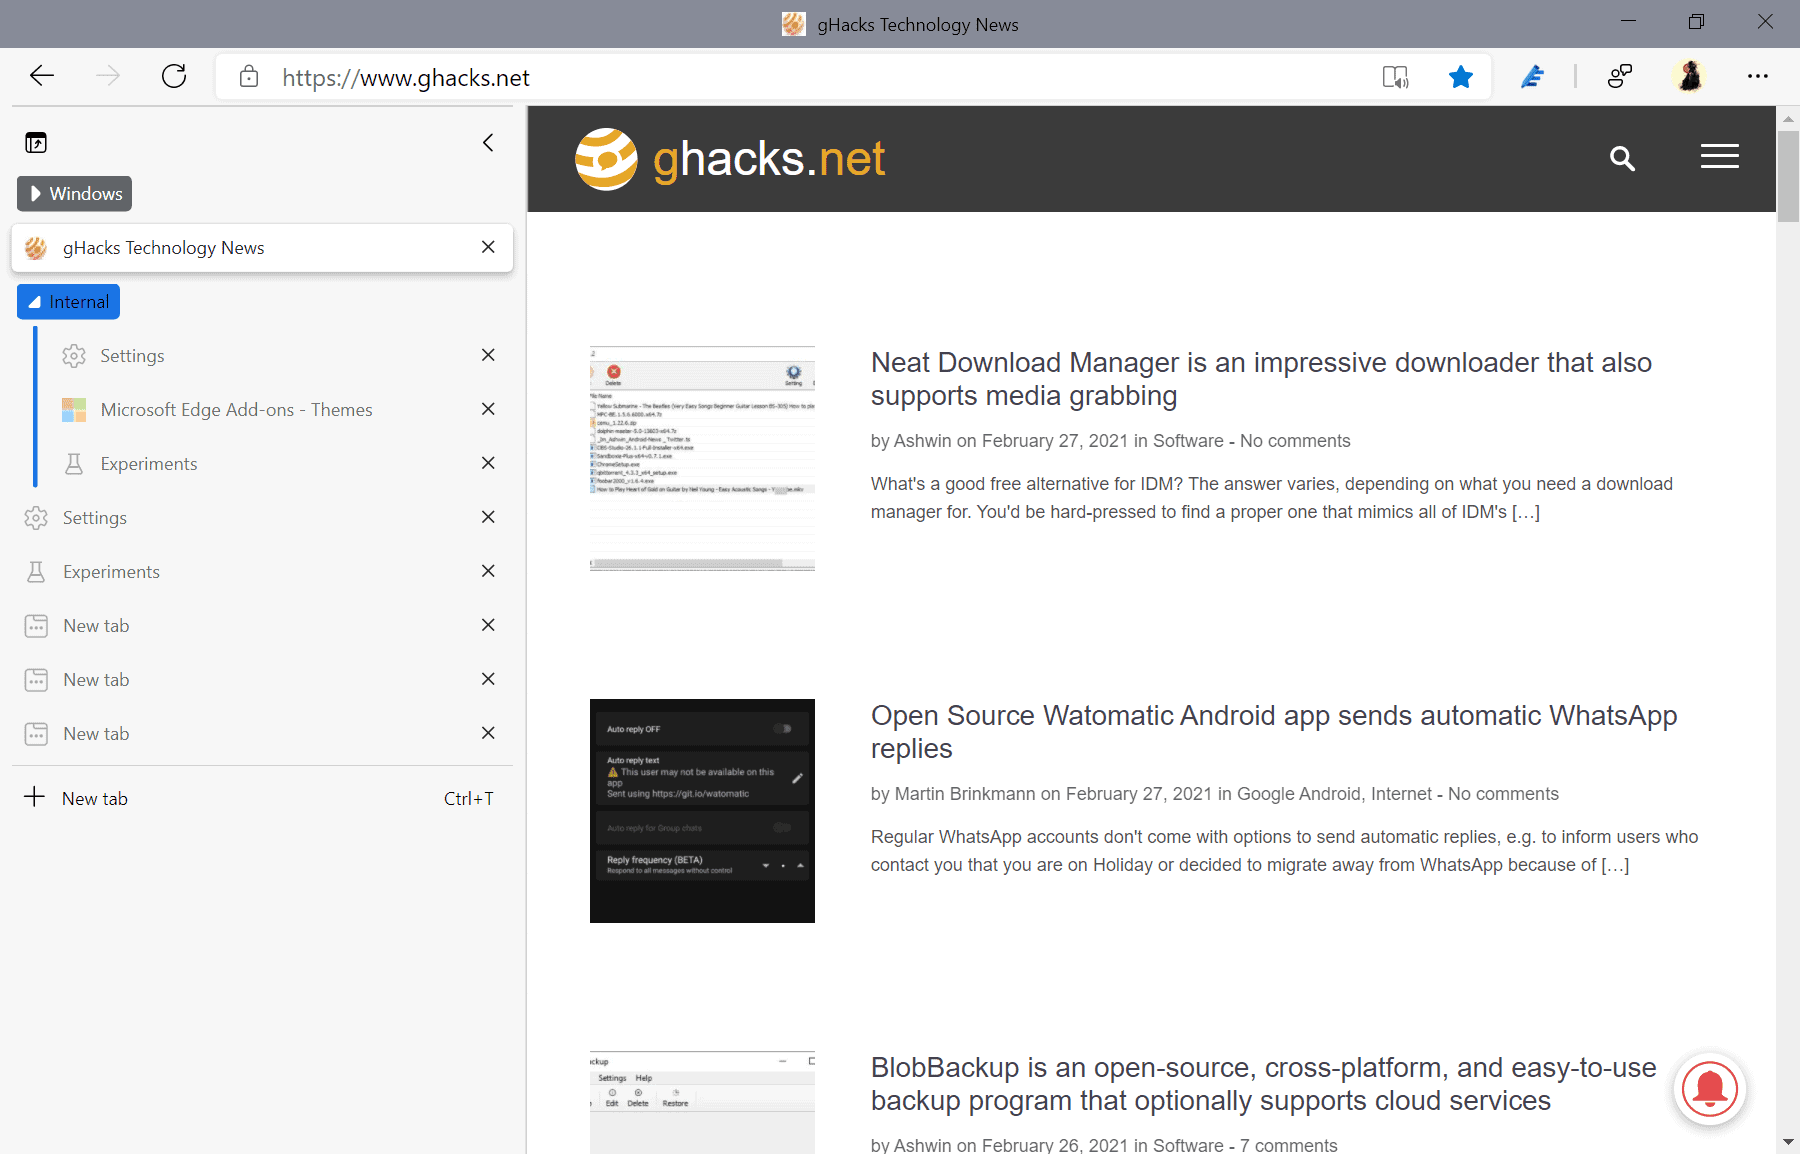Open Read Aloud from the address bar
This screenshot has width=1800, height=1154.
click(x=1396, y=76)
